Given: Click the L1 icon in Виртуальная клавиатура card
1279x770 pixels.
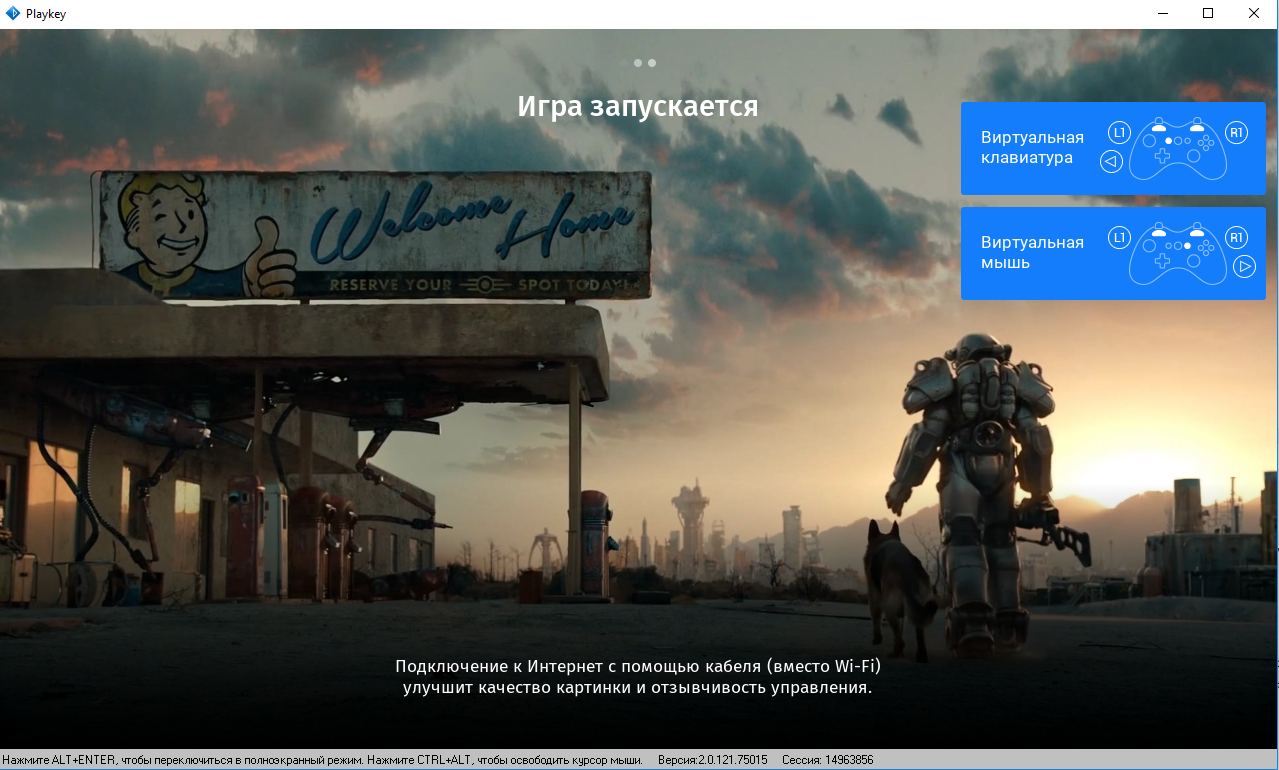Looking at the screenshot, I should tap(1119, 133).
